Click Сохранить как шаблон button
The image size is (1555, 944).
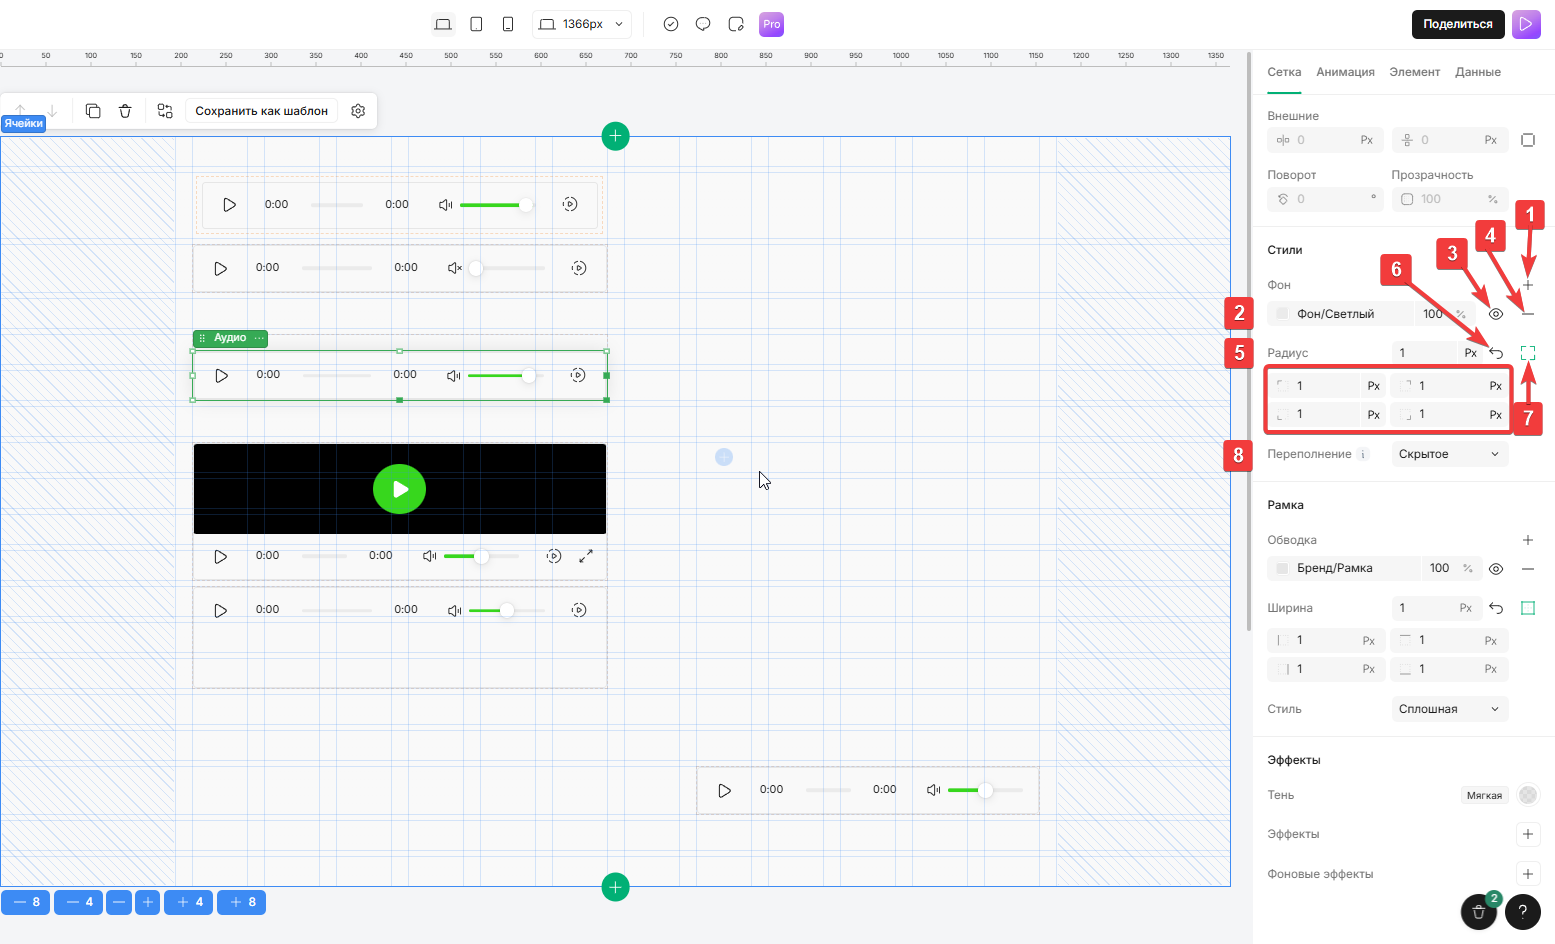point(261,111)
